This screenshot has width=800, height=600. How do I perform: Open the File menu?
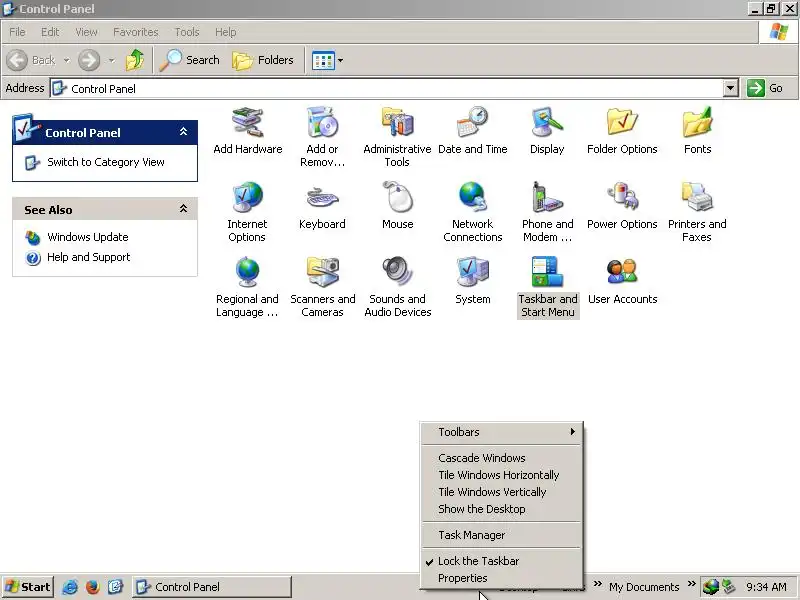17,32
